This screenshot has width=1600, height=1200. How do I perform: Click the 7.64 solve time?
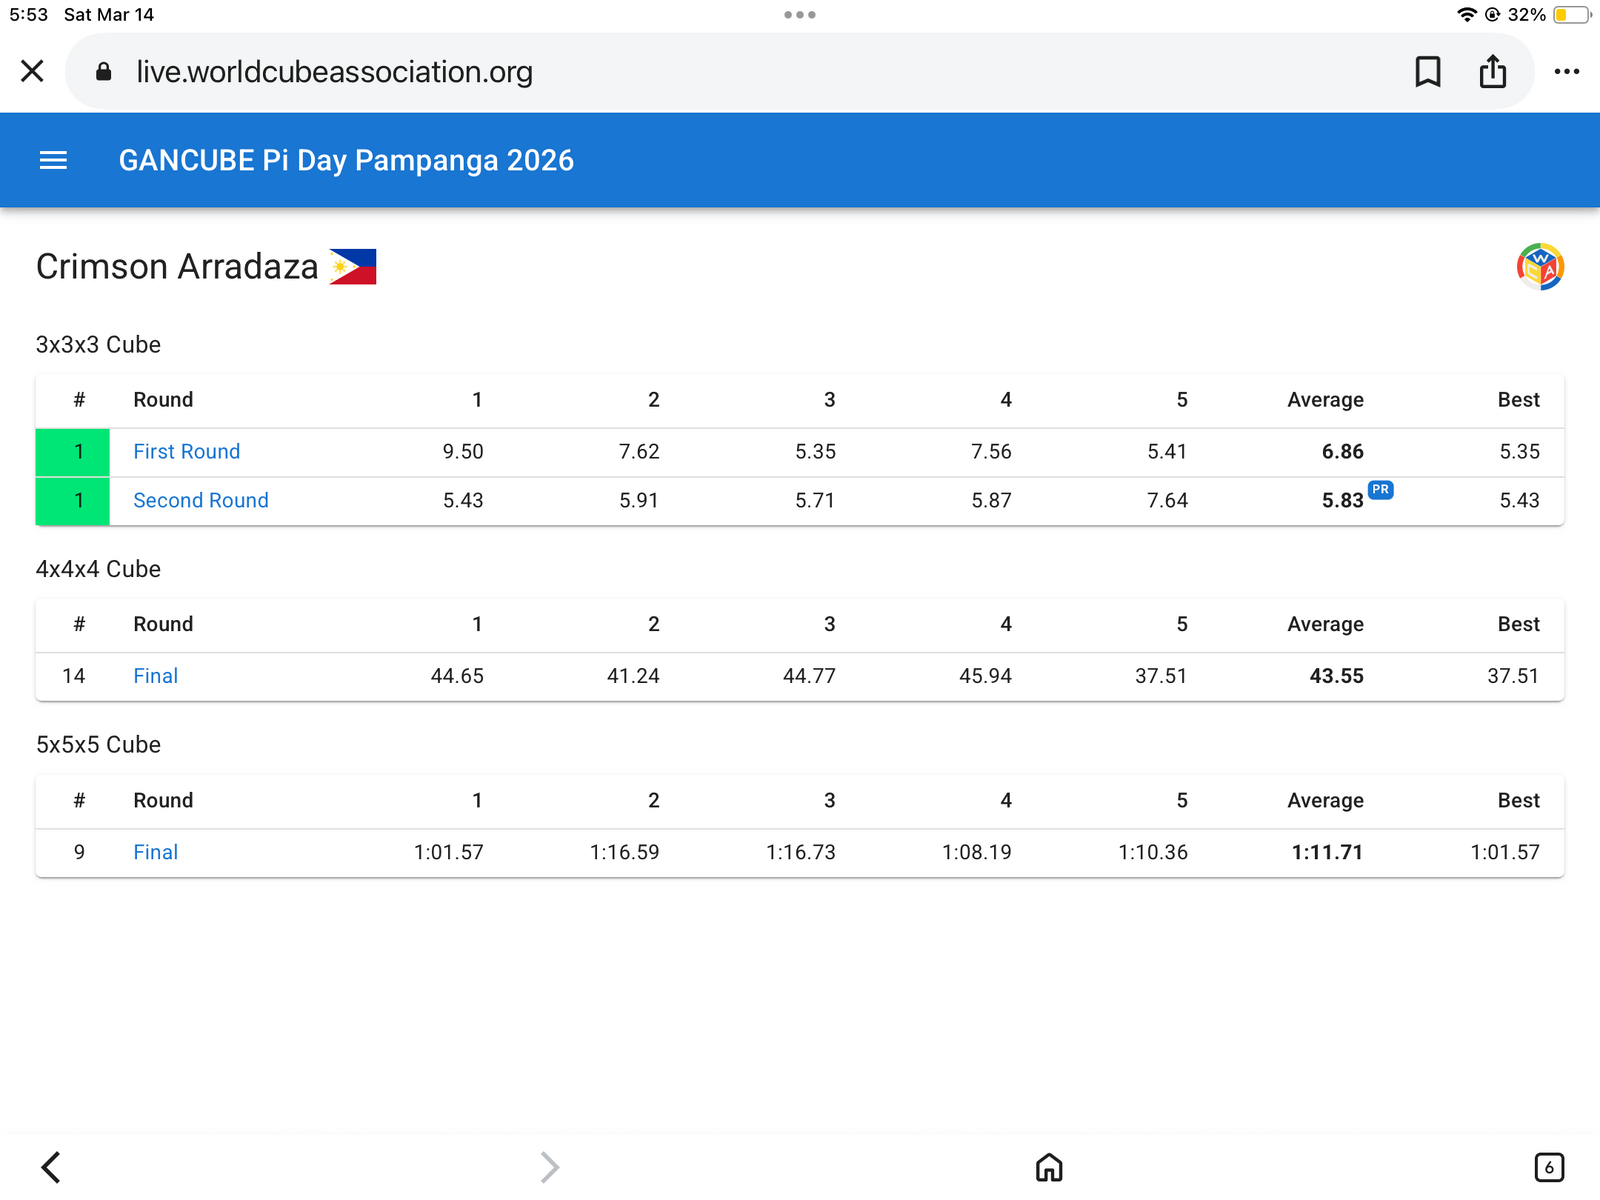coord(1167,500)
